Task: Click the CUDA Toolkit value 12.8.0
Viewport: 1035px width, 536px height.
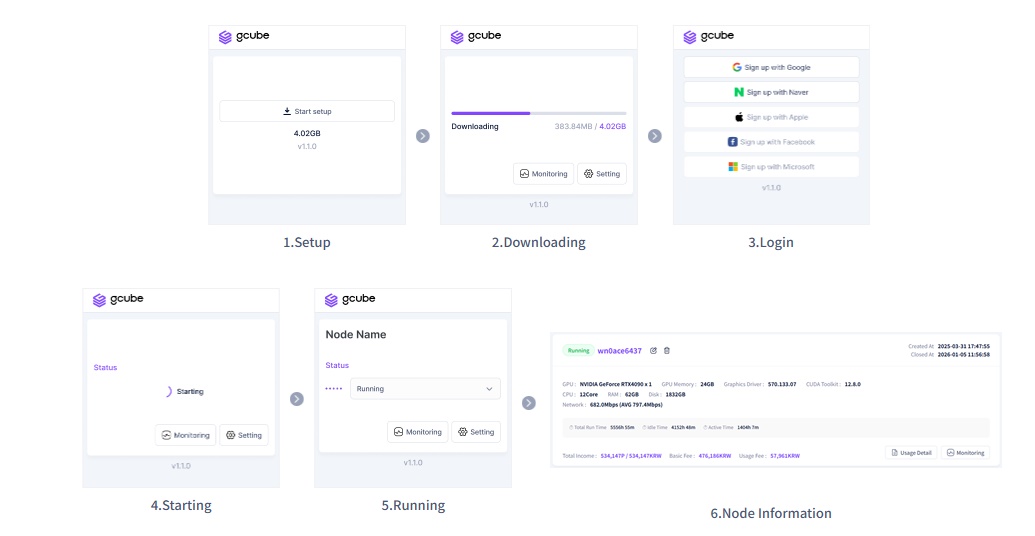Action: (x=853, y=384)
